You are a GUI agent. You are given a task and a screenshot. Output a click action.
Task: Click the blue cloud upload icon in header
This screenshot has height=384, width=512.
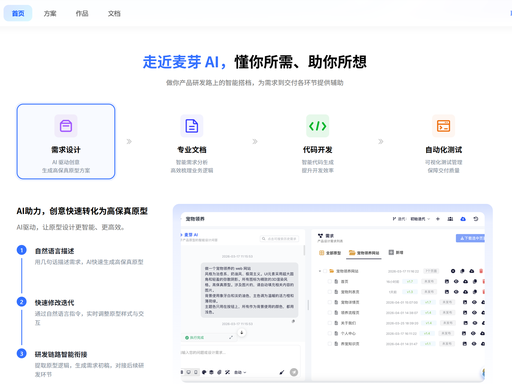463,219
